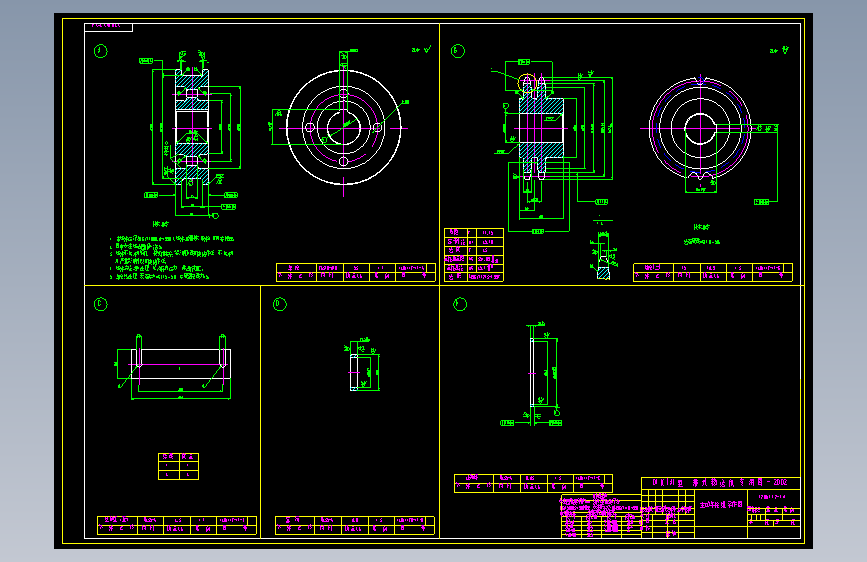Select the circular pulley front view with bolt holes
The image size is (867, 562).
pos(343,128)
